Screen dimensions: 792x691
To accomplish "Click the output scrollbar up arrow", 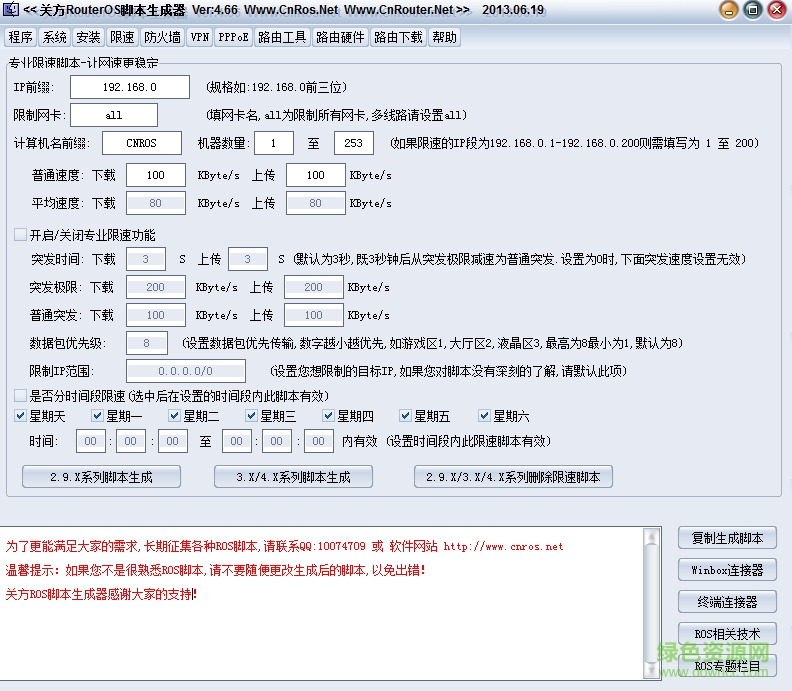I will tap(652, 537).
